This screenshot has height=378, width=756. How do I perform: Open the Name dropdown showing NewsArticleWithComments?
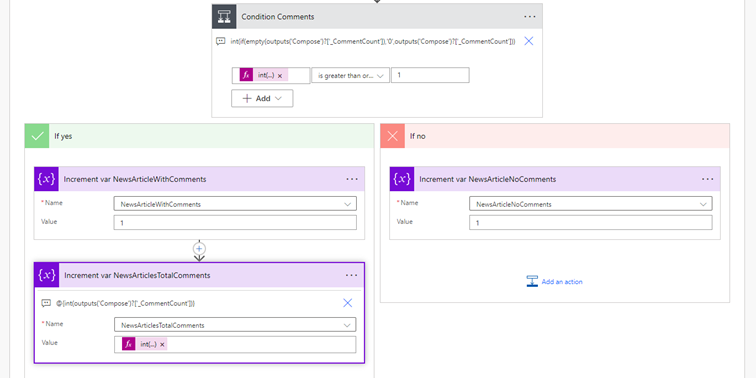[235, 204]
